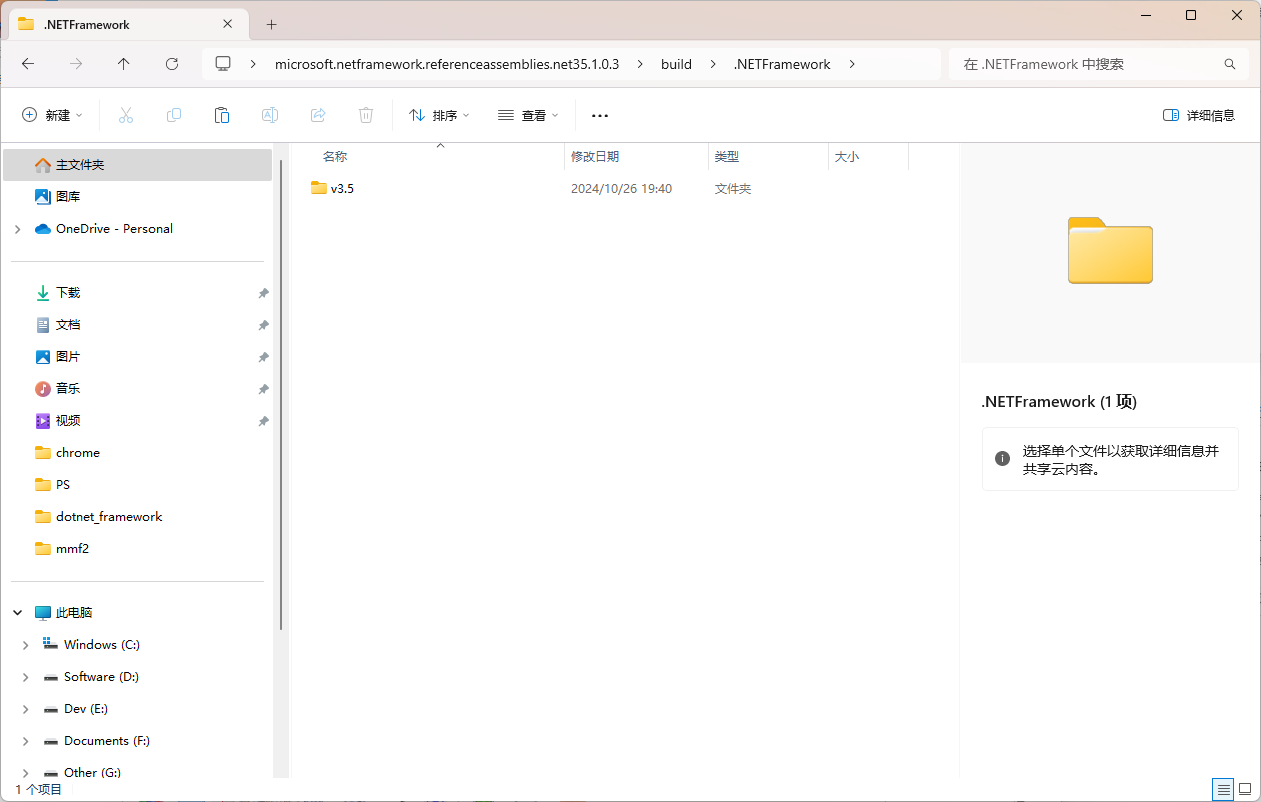This screenshot has height=802, width=1261.
Task: Select 主文件夹 in navigation pane
Action: pos(138,165)
